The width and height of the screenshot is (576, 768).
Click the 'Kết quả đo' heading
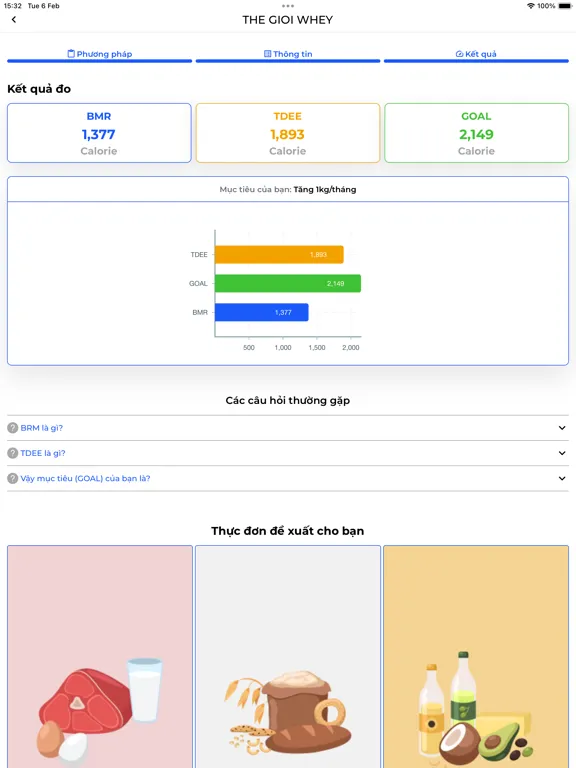coord(39,89)
